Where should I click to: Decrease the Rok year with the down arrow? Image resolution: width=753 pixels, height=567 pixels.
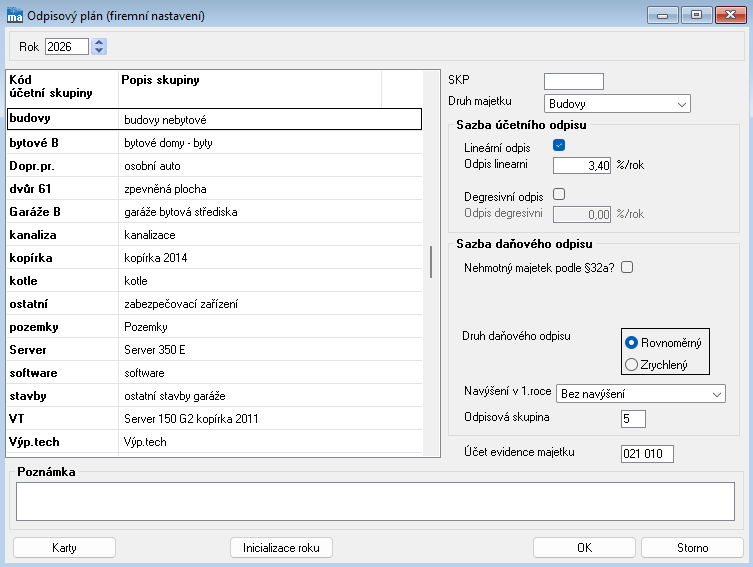(x=99, y=50)
